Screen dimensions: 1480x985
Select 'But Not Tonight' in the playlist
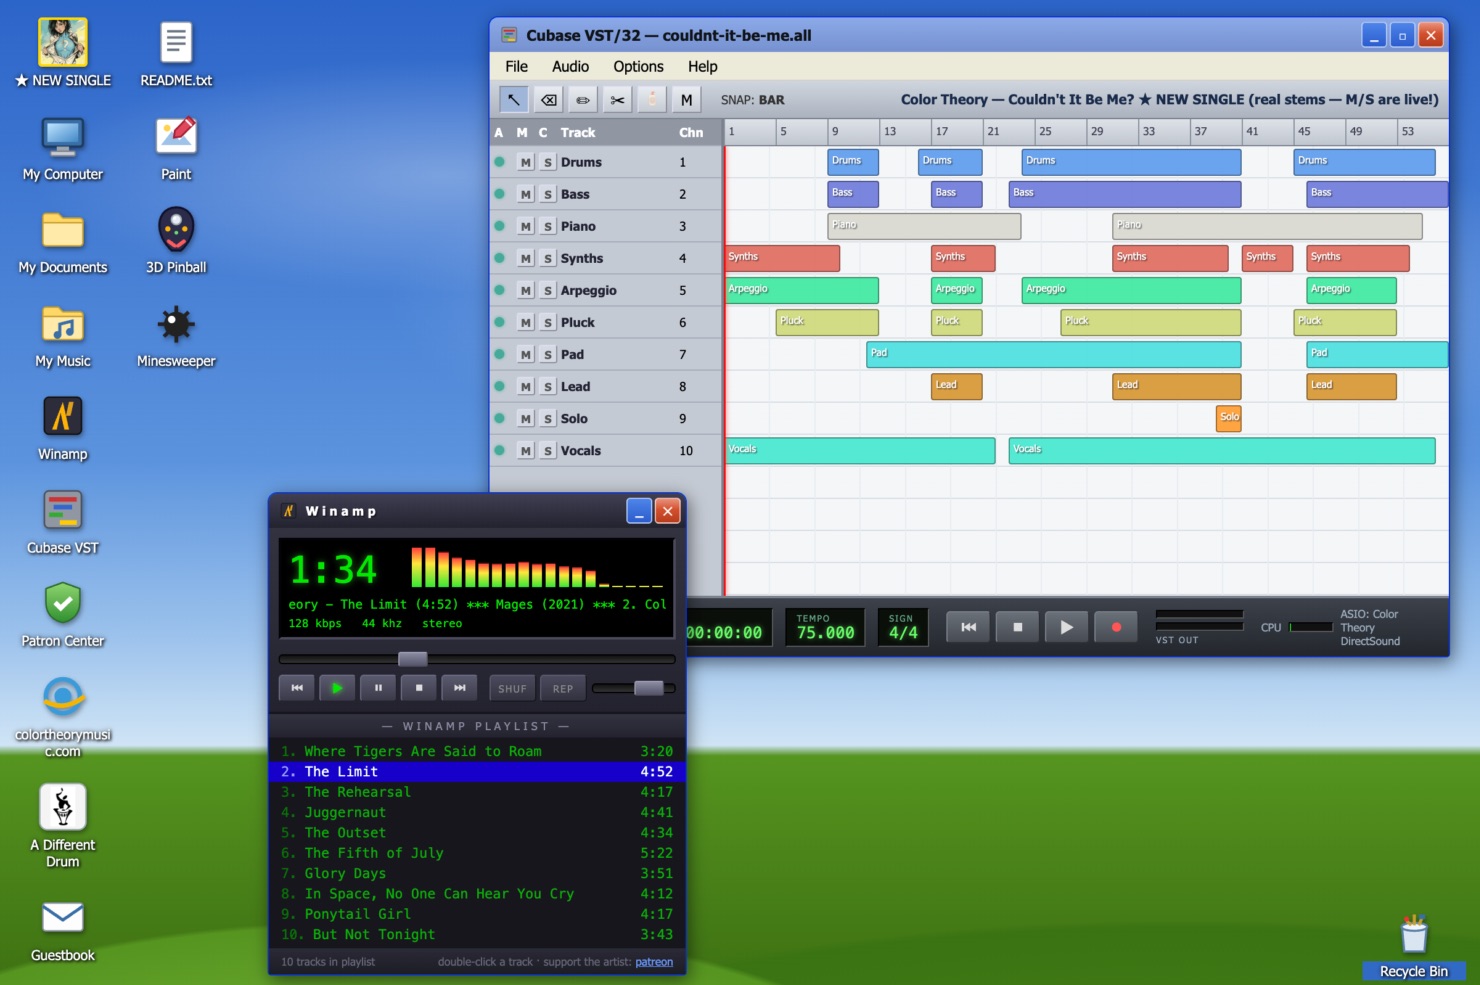[x=477, y=934]
